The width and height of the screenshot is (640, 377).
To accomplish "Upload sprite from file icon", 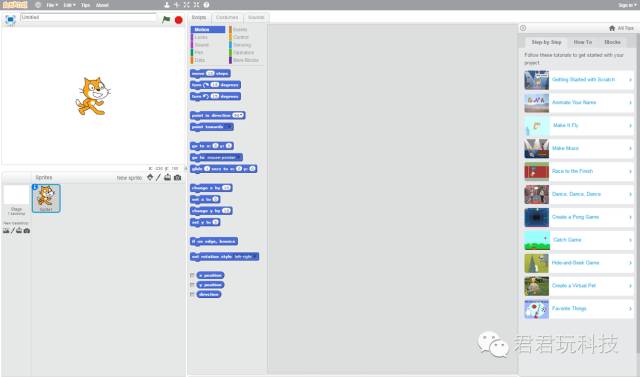I will coord(167,177).
